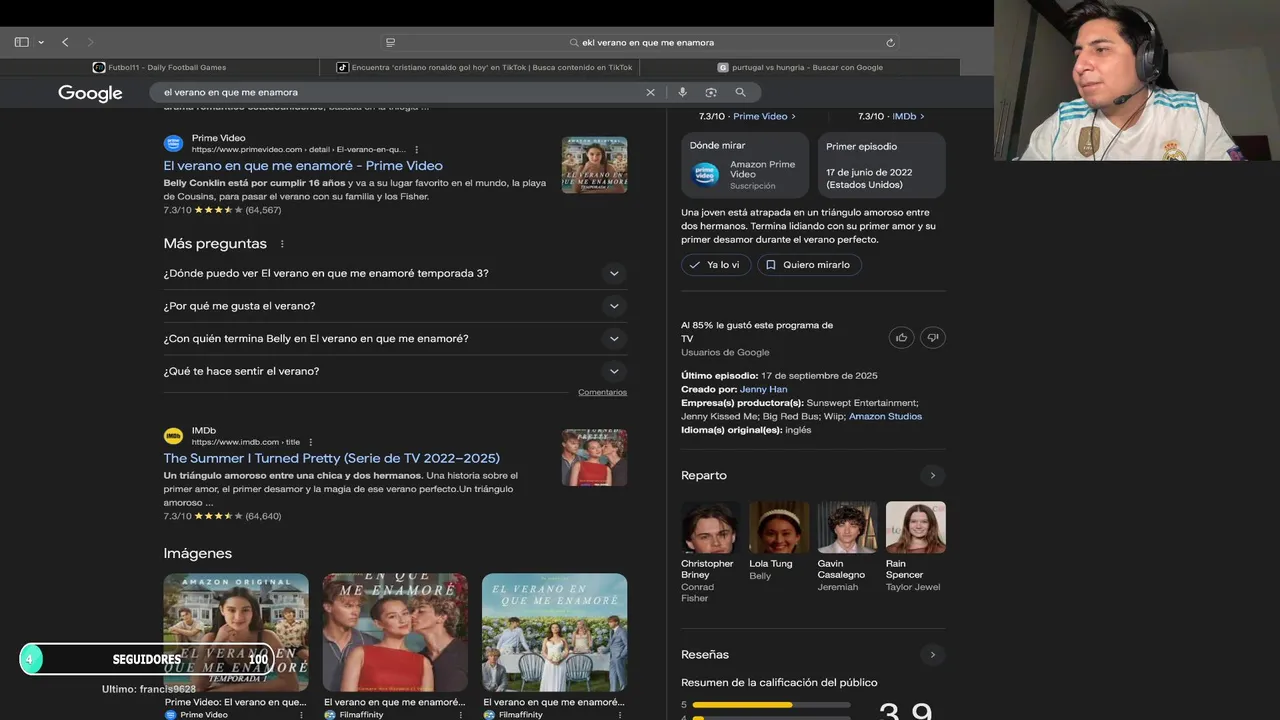Open Primer episodio info card
Screen dimensions: 1280x720
tap(882, 165)
